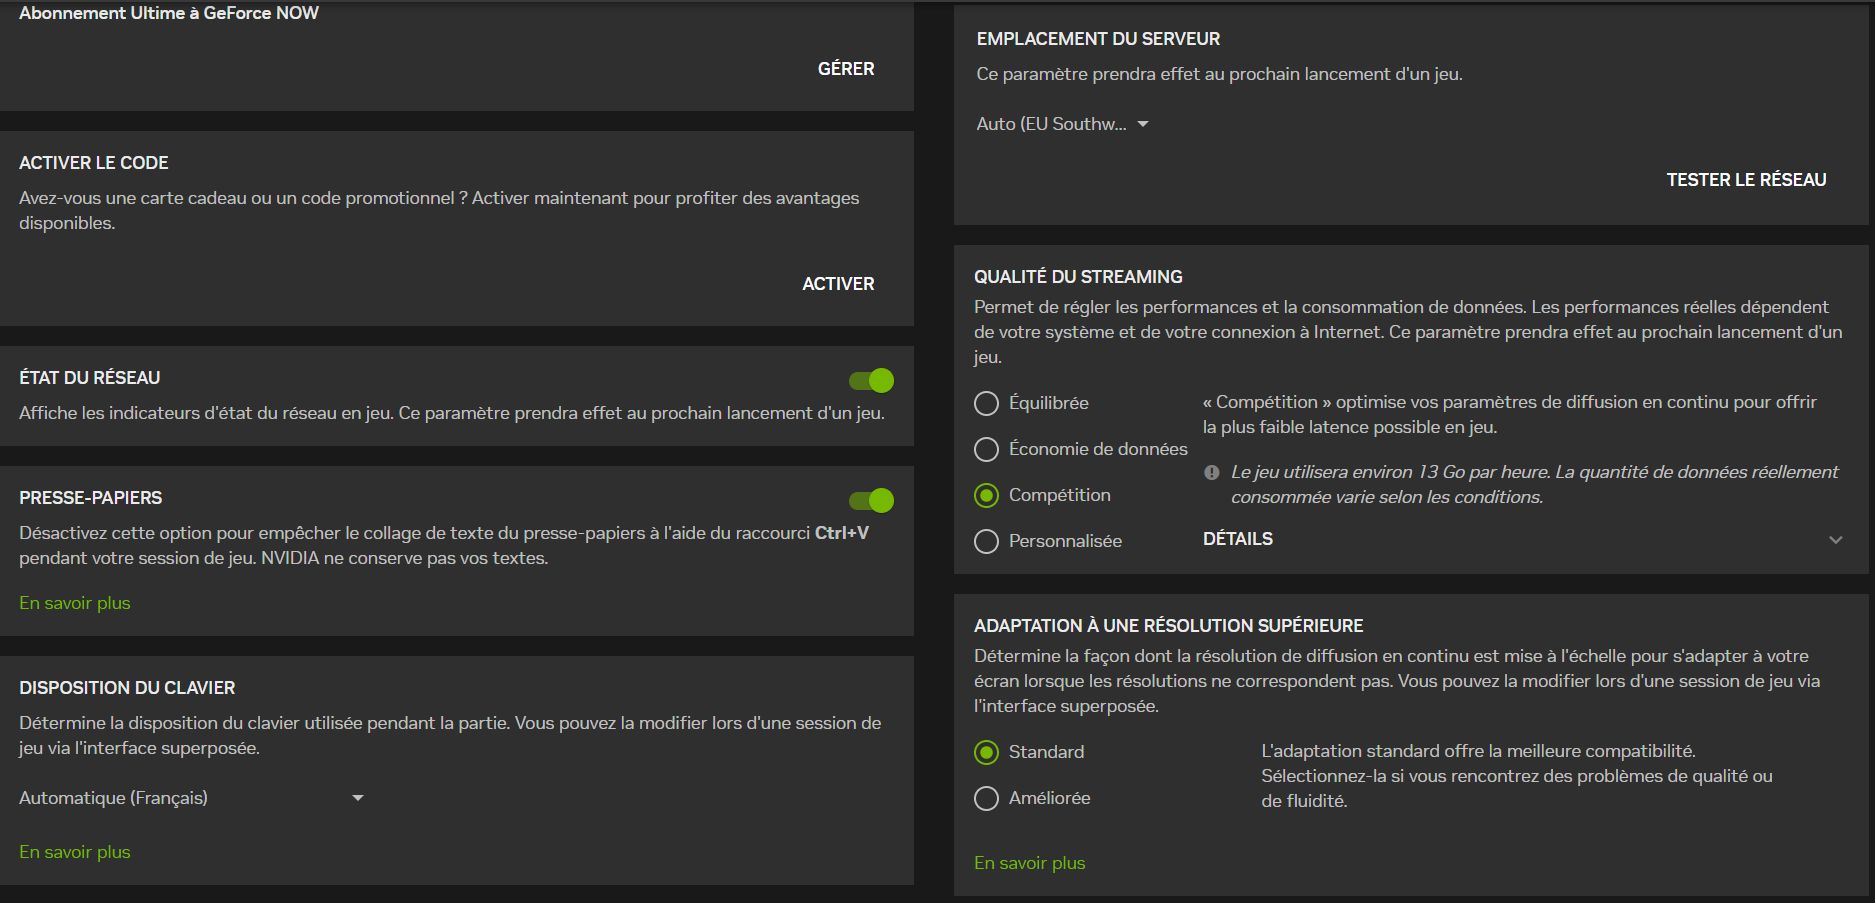Click the Adaptation à une résolution supérieure heading
1875x903 pixels.
pyautogui.click(x=1169, y=626)
